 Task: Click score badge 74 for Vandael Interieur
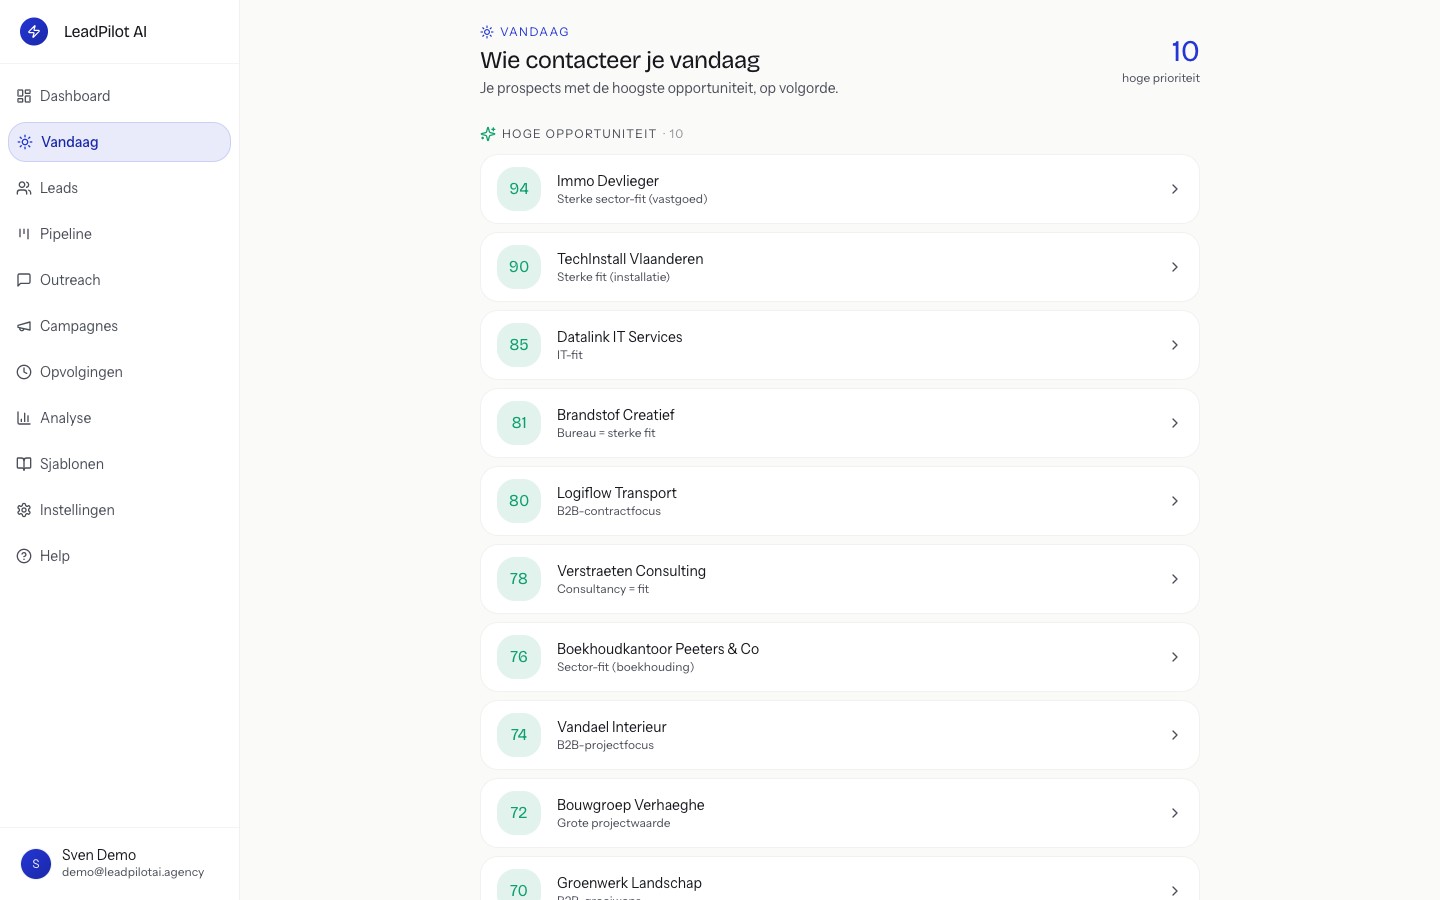[x=519, y=735]
